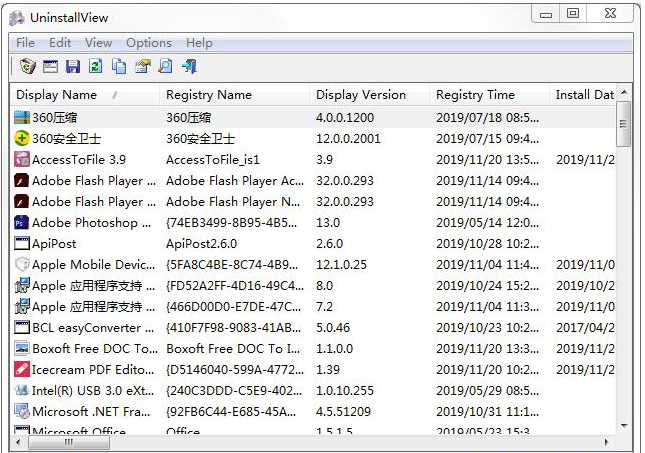The image size is (645, 453).
Task: Click the Copy Selected Items toolbar icon
Action: tap(119, 66)
